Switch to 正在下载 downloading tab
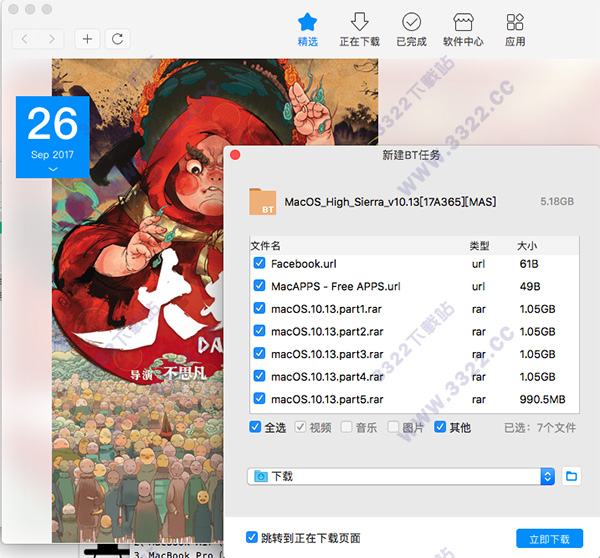The image size is (600, 558). point(359,30)
